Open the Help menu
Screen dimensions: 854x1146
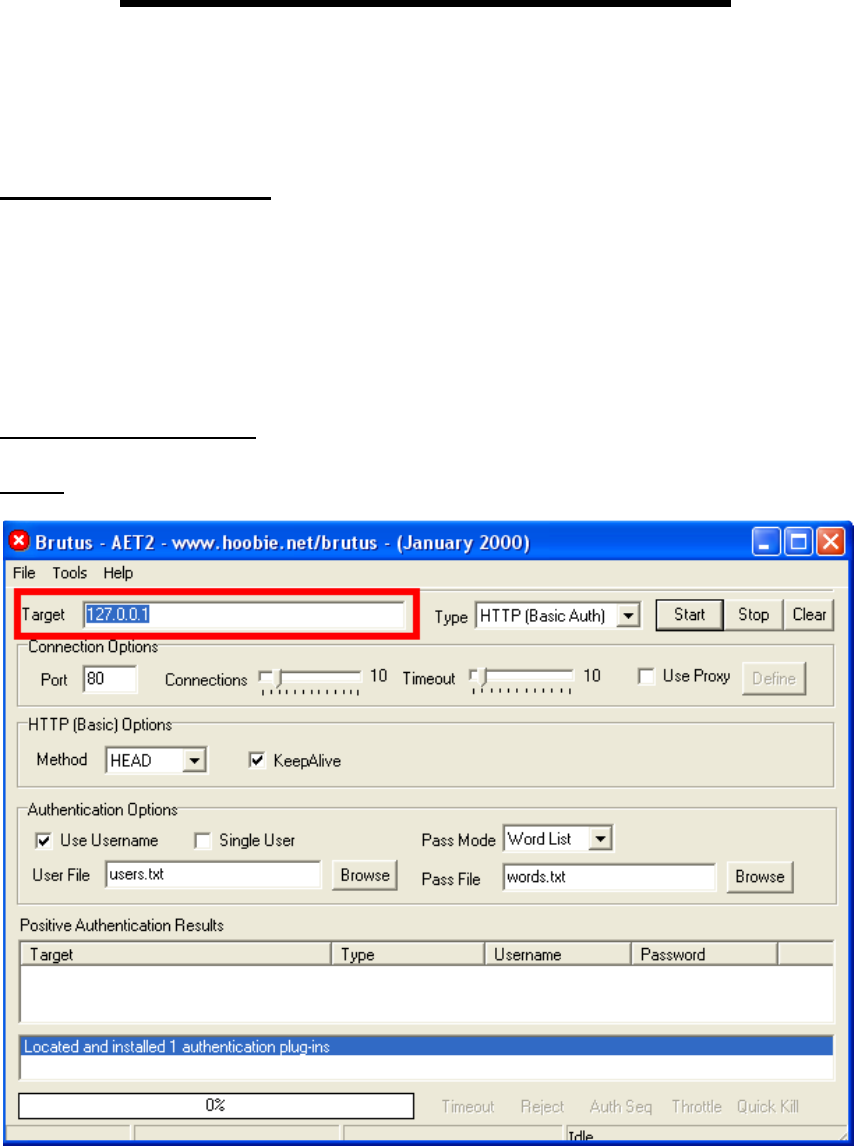coord(118,573)
